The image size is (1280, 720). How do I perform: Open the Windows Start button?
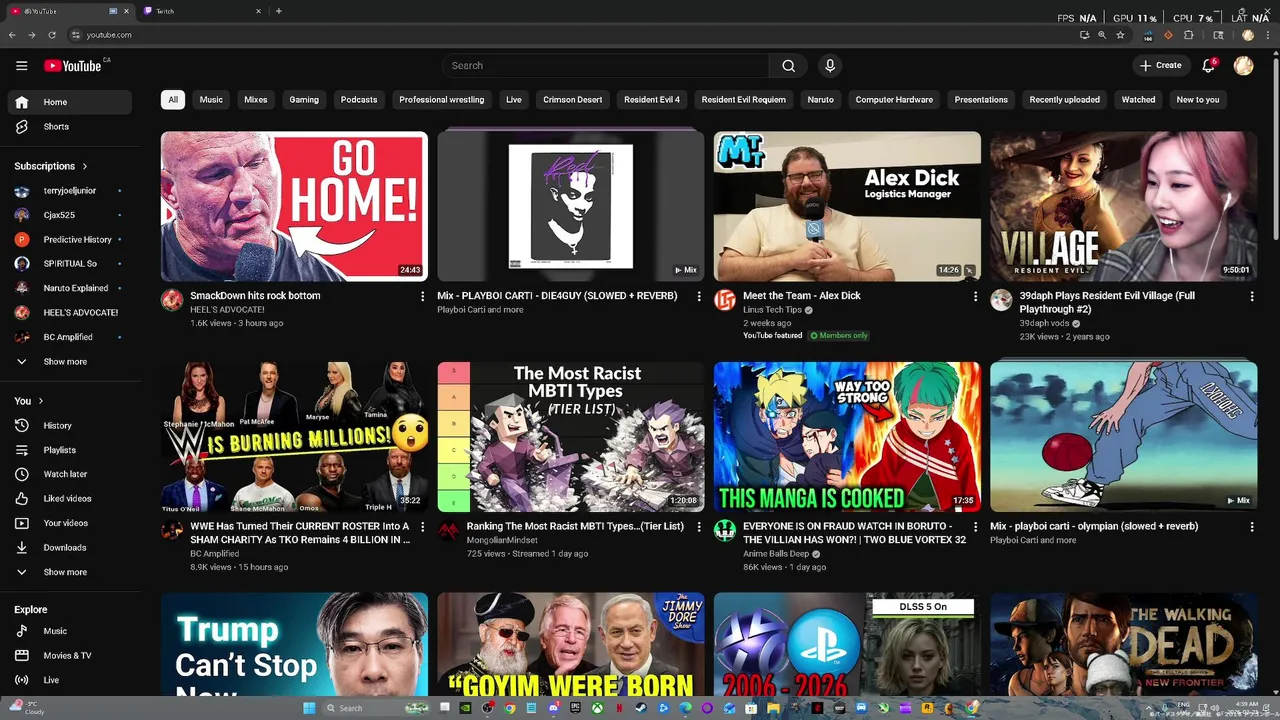pyautogui.click(x=309, y=708)
